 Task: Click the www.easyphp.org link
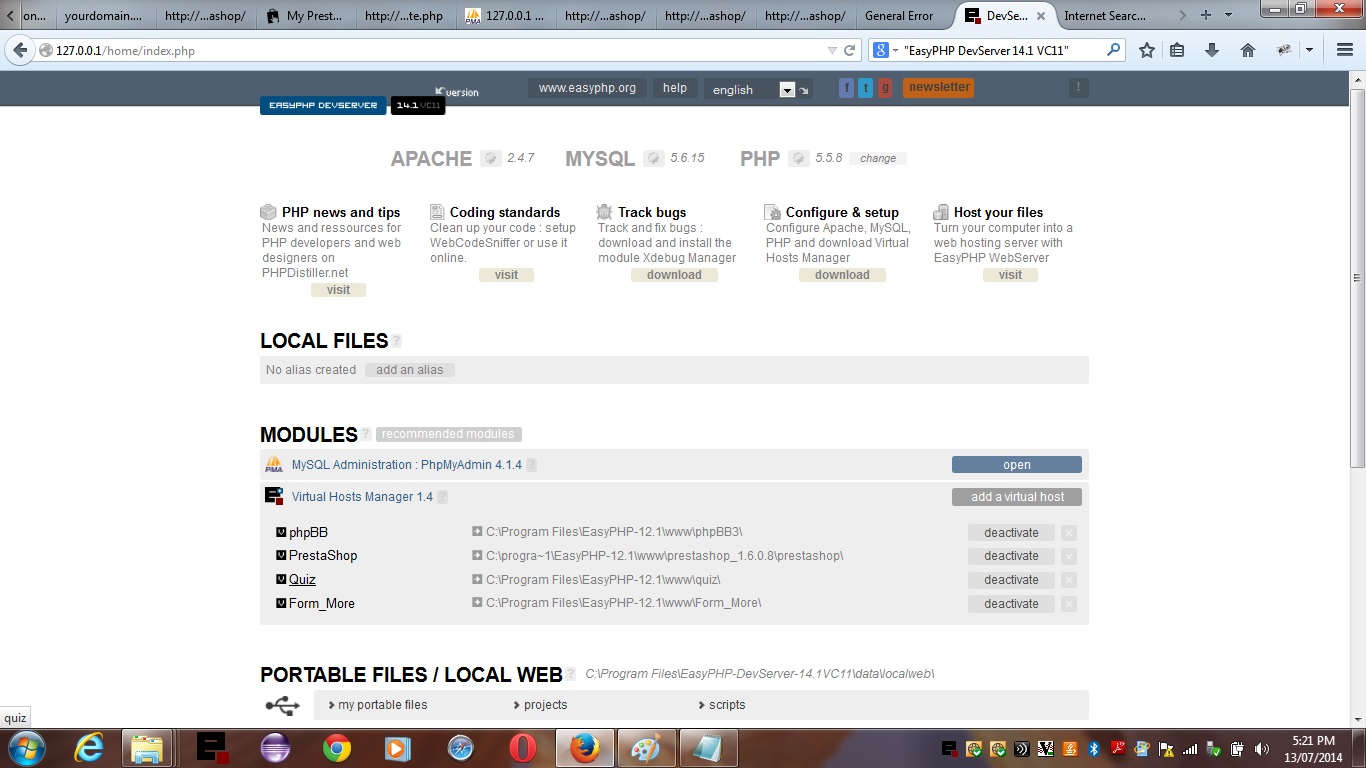[x=587, y=88]
